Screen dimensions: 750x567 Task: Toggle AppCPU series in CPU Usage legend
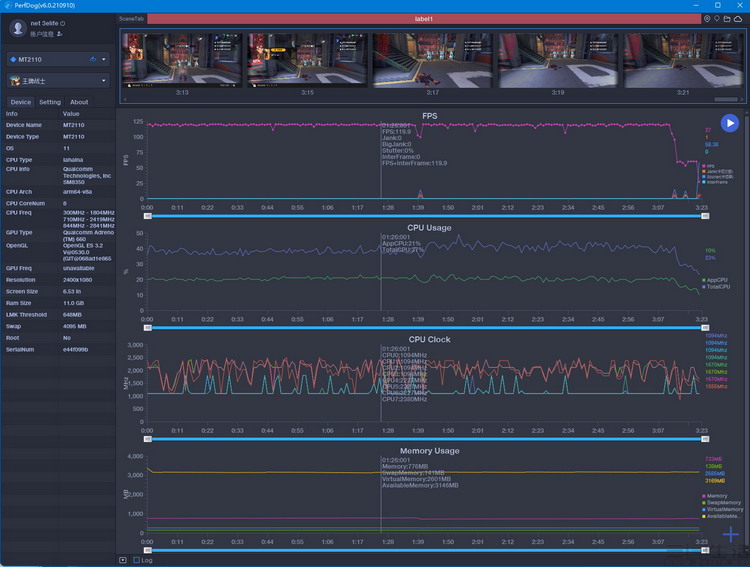click(715, 280)
